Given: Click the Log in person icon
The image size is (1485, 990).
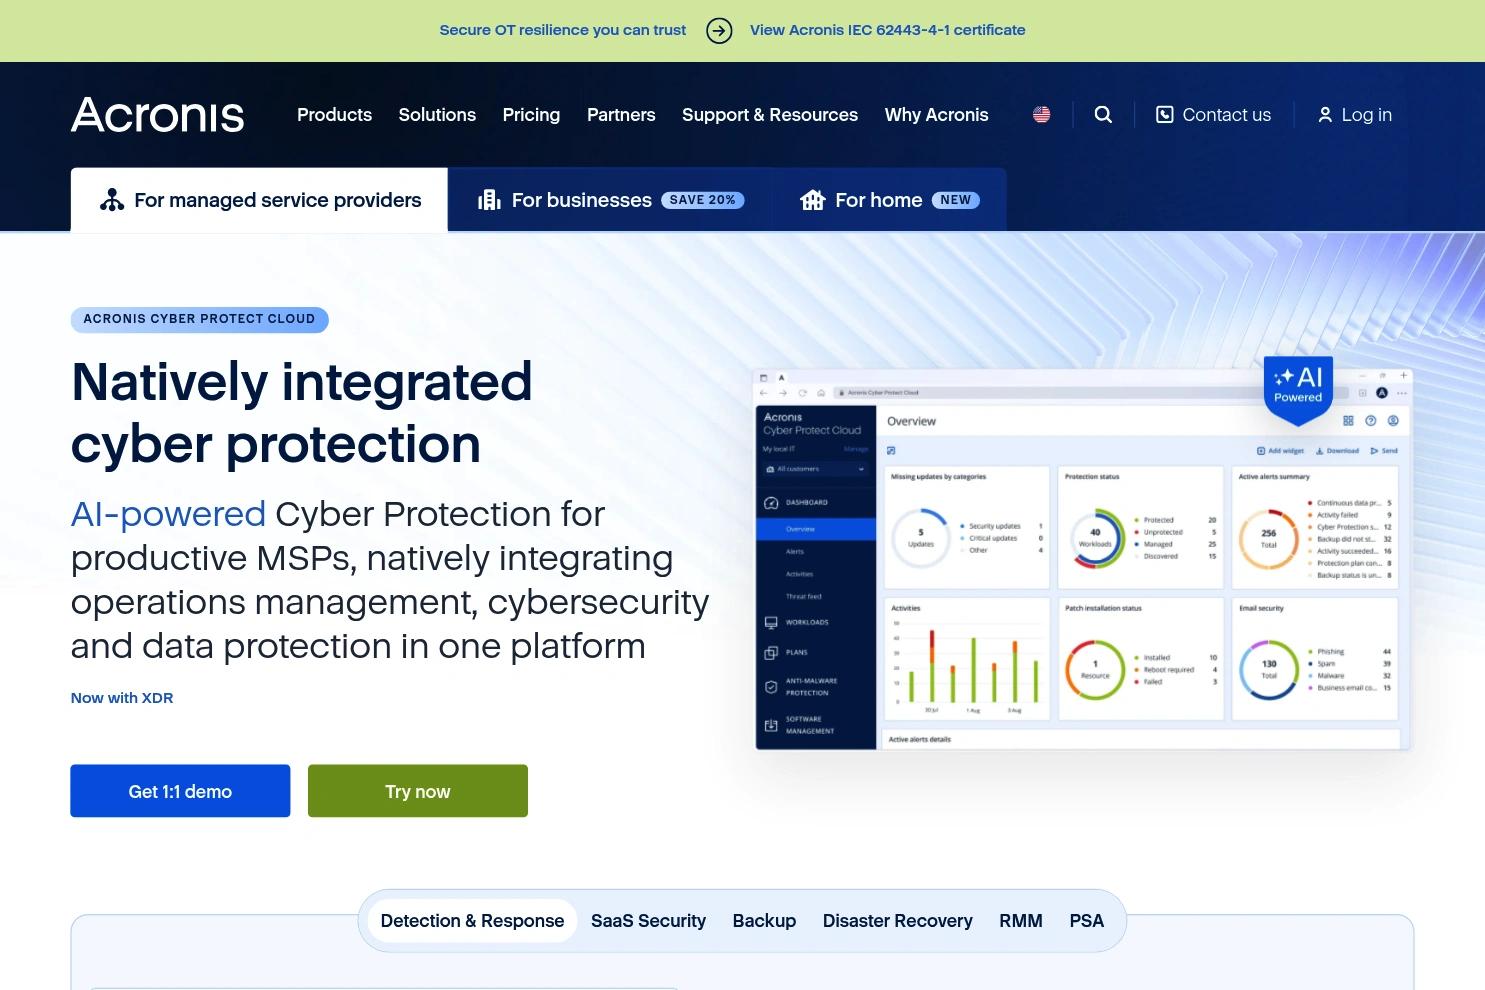Looking at the screenshot, I should 1325,115.
